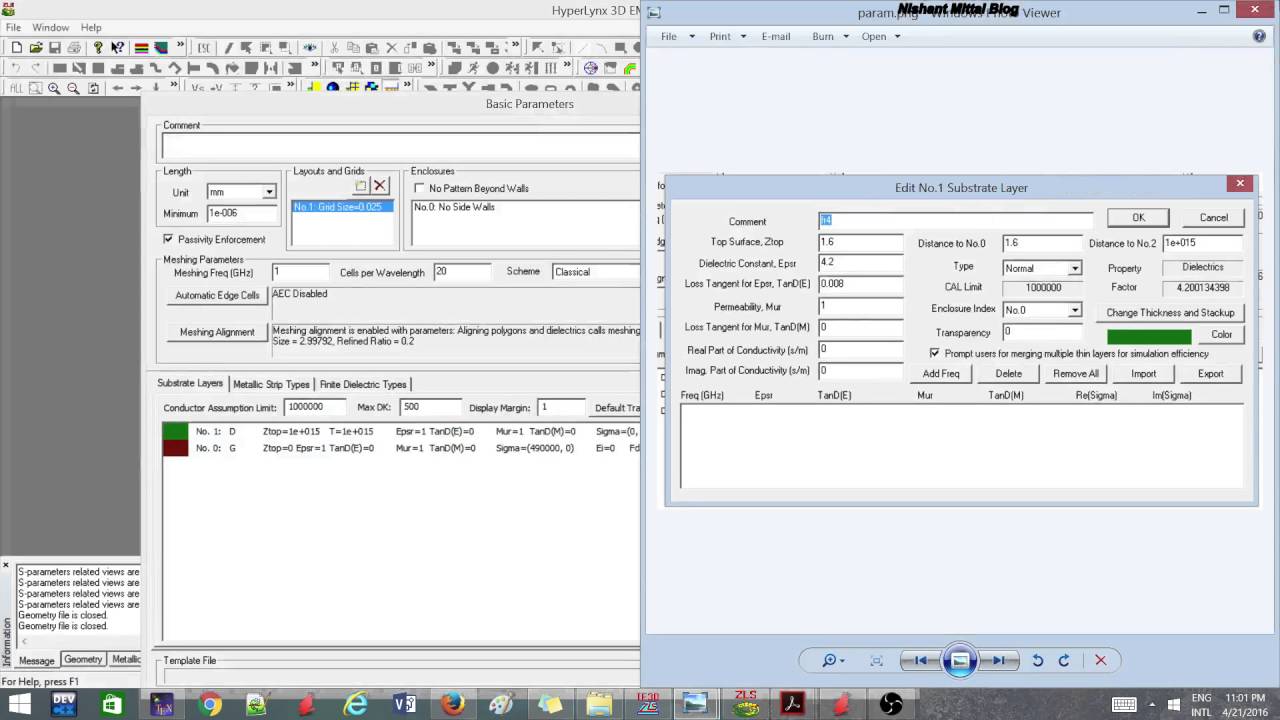
Task: Click the red delete X in Photo Viewer
Action: (x=1100, y=660)
